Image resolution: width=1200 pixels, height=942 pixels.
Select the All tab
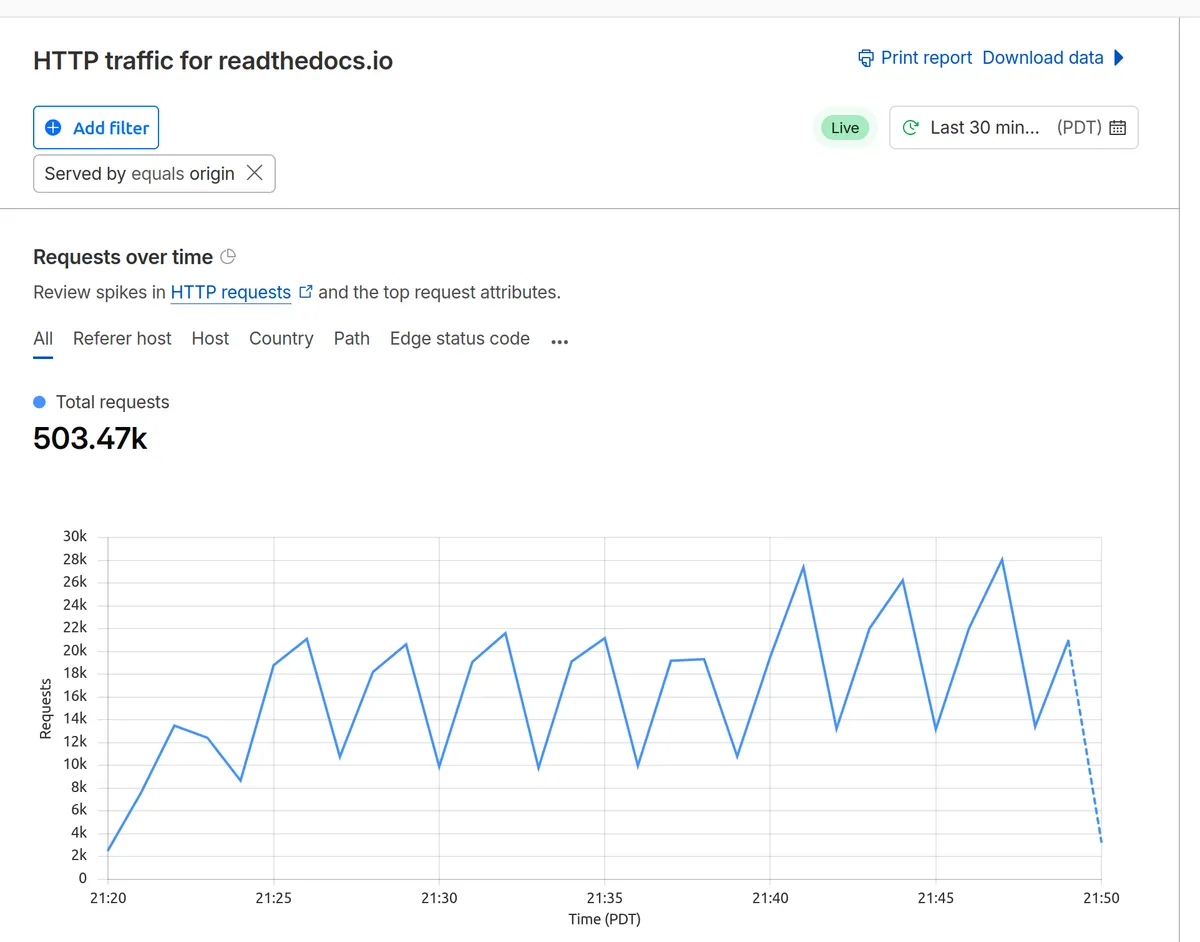(43, 339)
